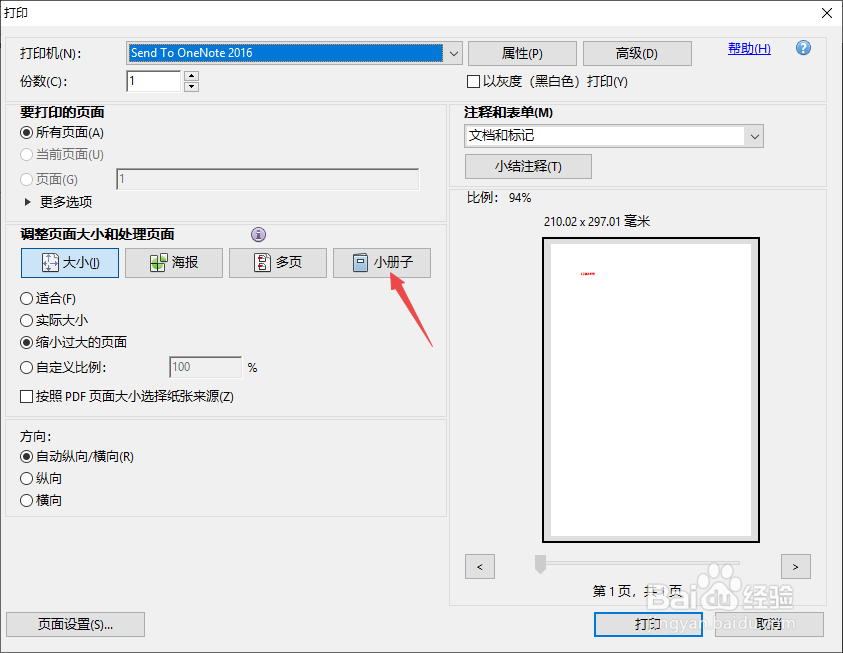This screenshot has height=653, width=843.
Task: Click inside the 份数 copies input field
Action: 155,82
